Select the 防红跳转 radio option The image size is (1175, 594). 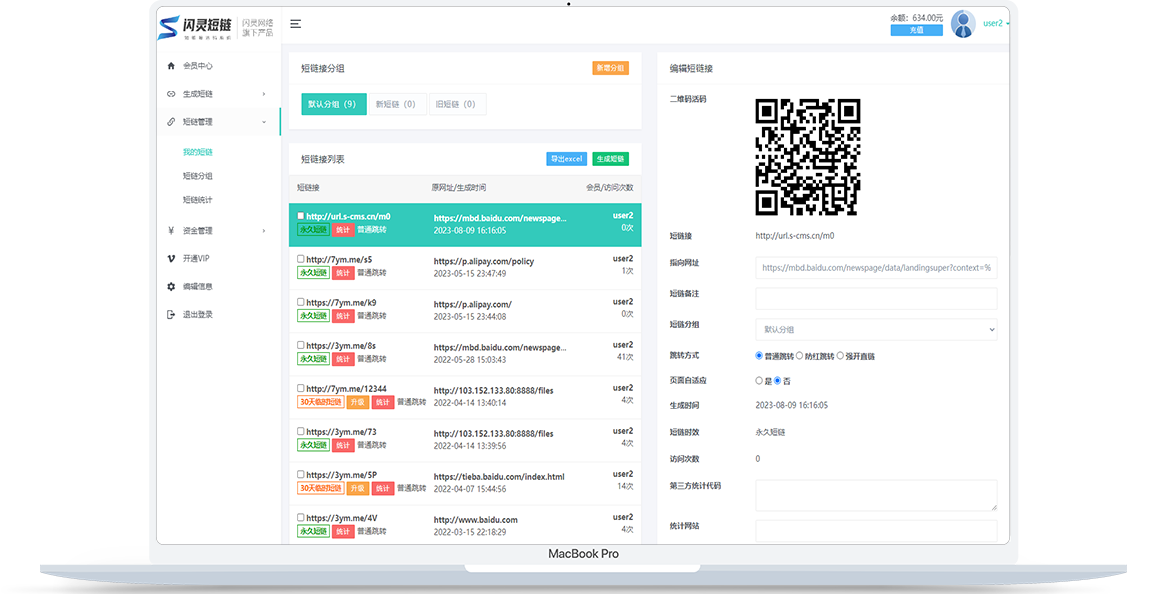point(800,356)
